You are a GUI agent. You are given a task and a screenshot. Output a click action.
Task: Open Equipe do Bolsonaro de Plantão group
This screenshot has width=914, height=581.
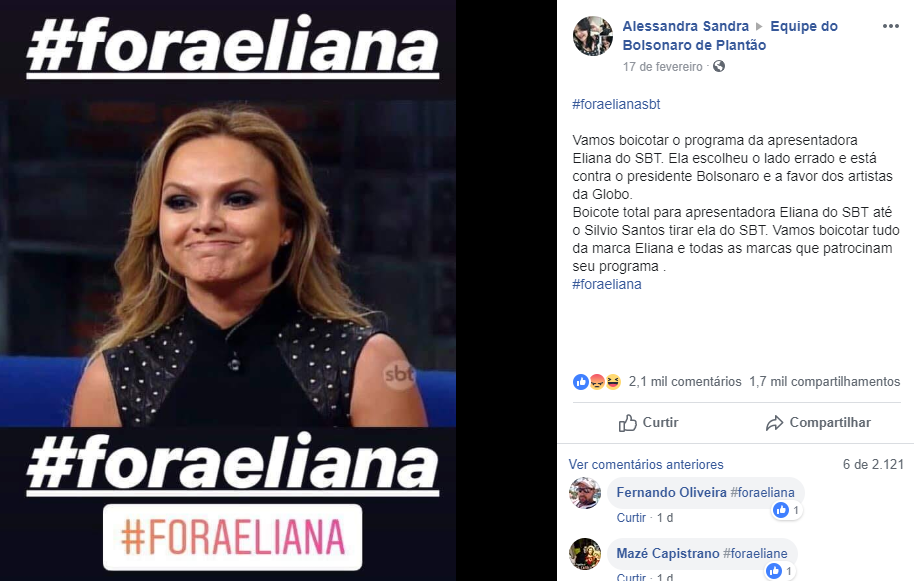[x=730, y=36]
